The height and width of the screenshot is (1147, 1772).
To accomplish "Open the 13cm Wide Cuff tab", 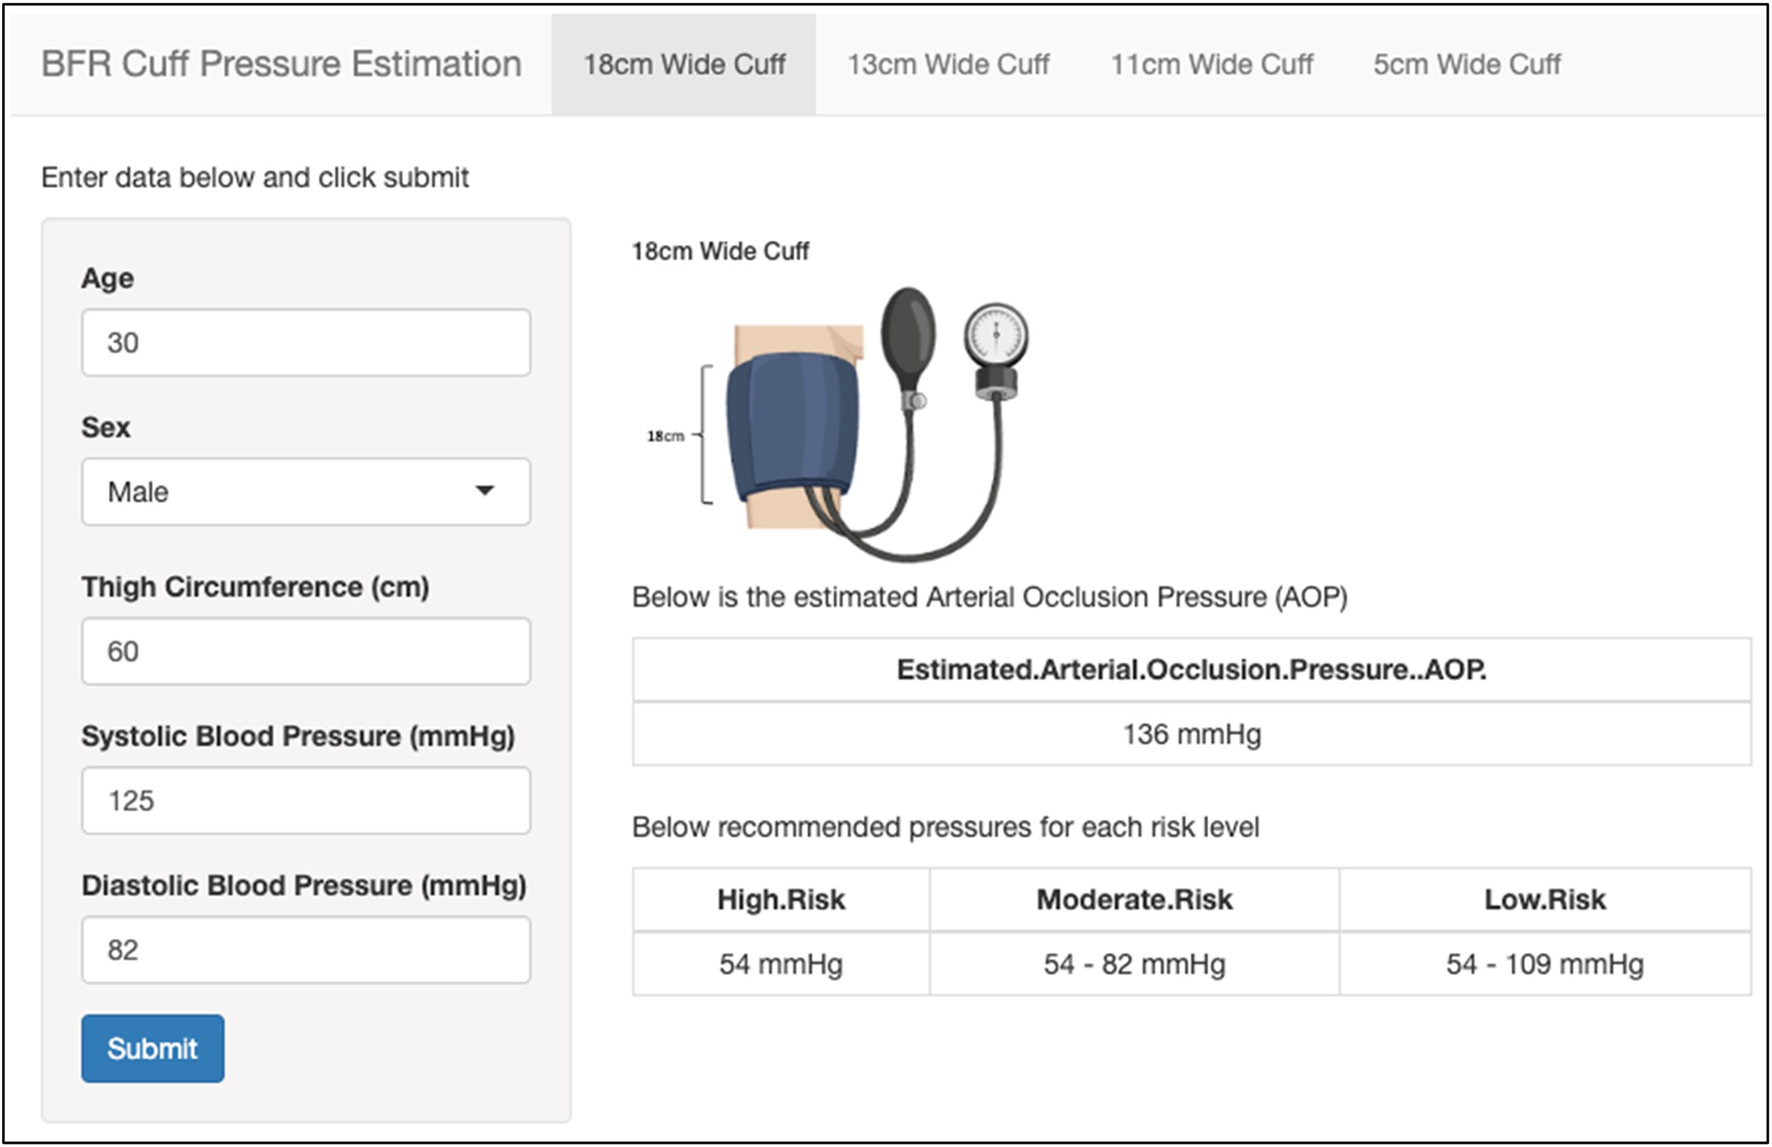I will click(x=948, y=65).
